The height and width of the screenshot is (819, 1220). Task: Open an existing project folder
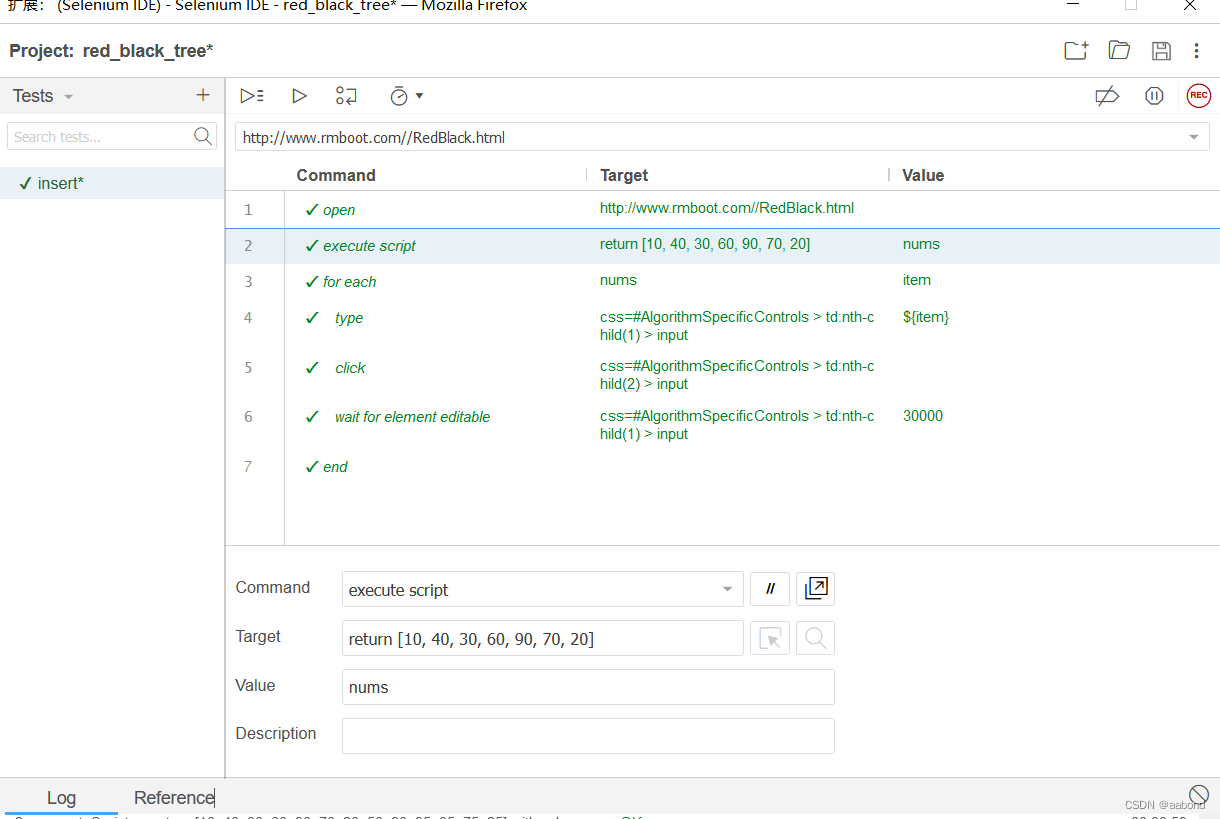(1119, 51)
